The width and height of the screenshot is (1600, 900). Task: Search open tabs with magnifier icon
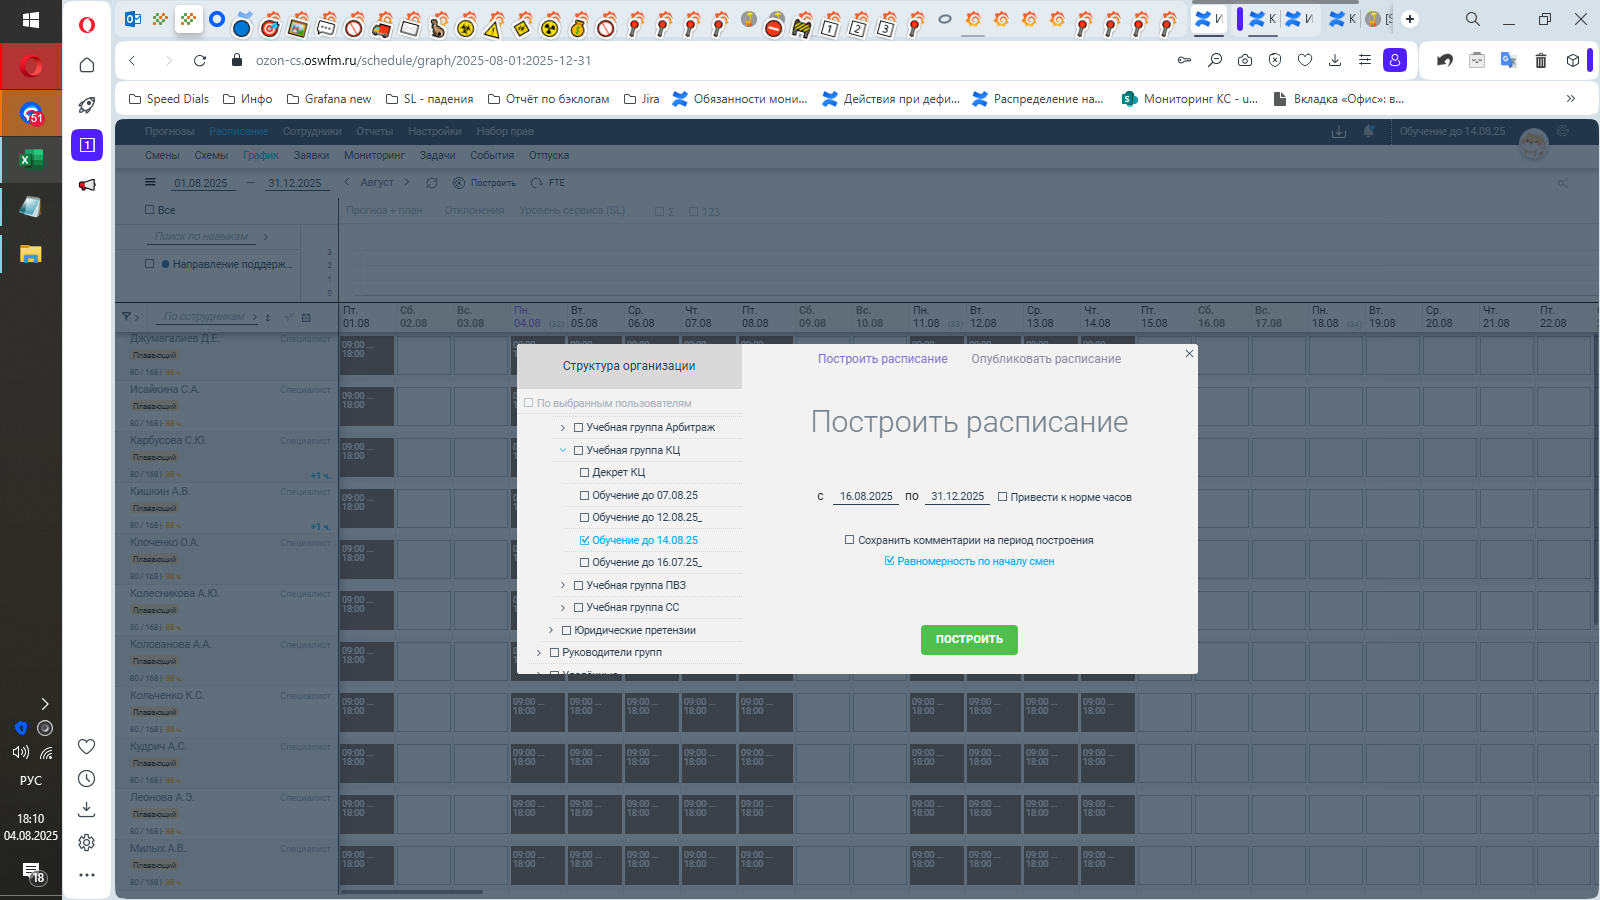tap(1473, 19)
